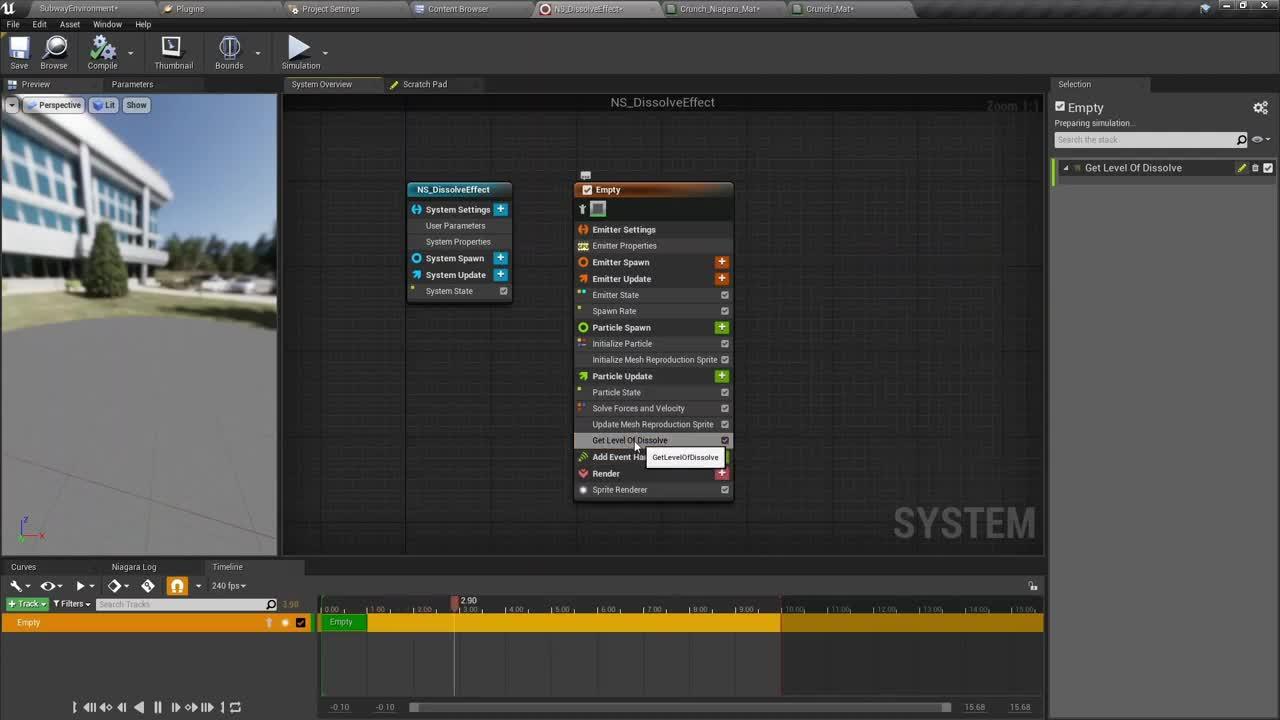Collapse the Get Level Of Dissolve row
Screen dimensions: 1280x720
coord(1066,168)
